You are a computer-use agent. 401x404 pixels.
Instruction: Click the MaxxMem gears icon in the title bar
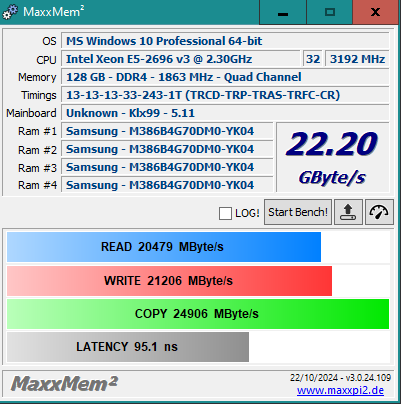click(10, 12)
